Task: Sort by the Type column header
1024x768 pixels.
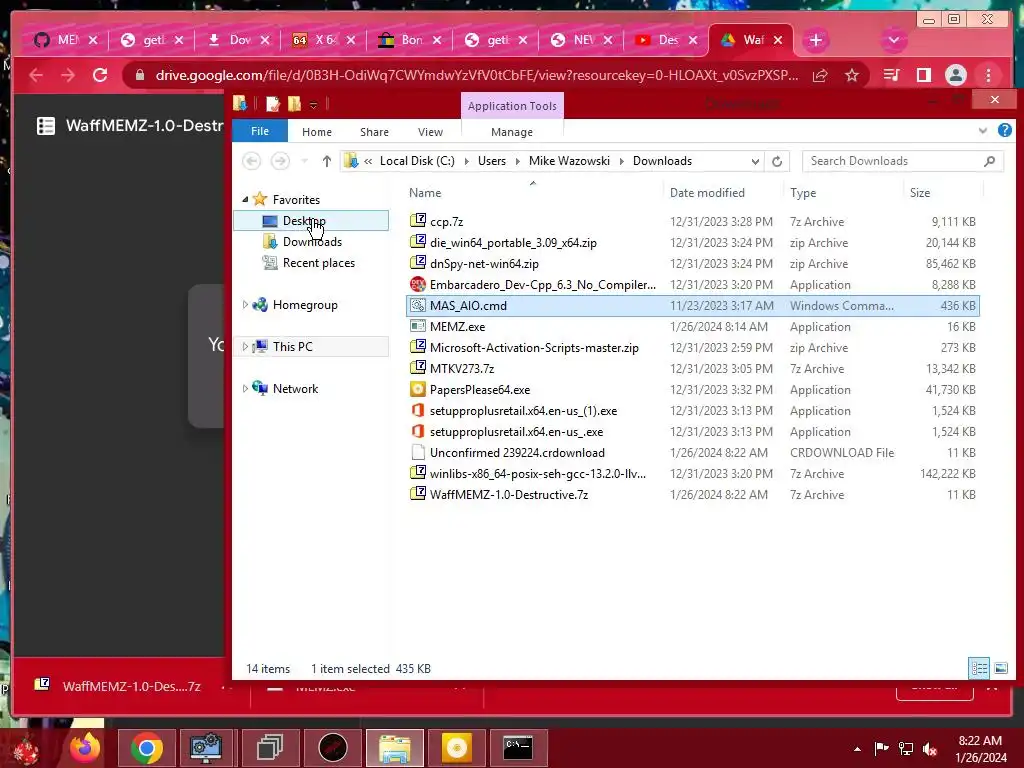Action: coord(803,193)
